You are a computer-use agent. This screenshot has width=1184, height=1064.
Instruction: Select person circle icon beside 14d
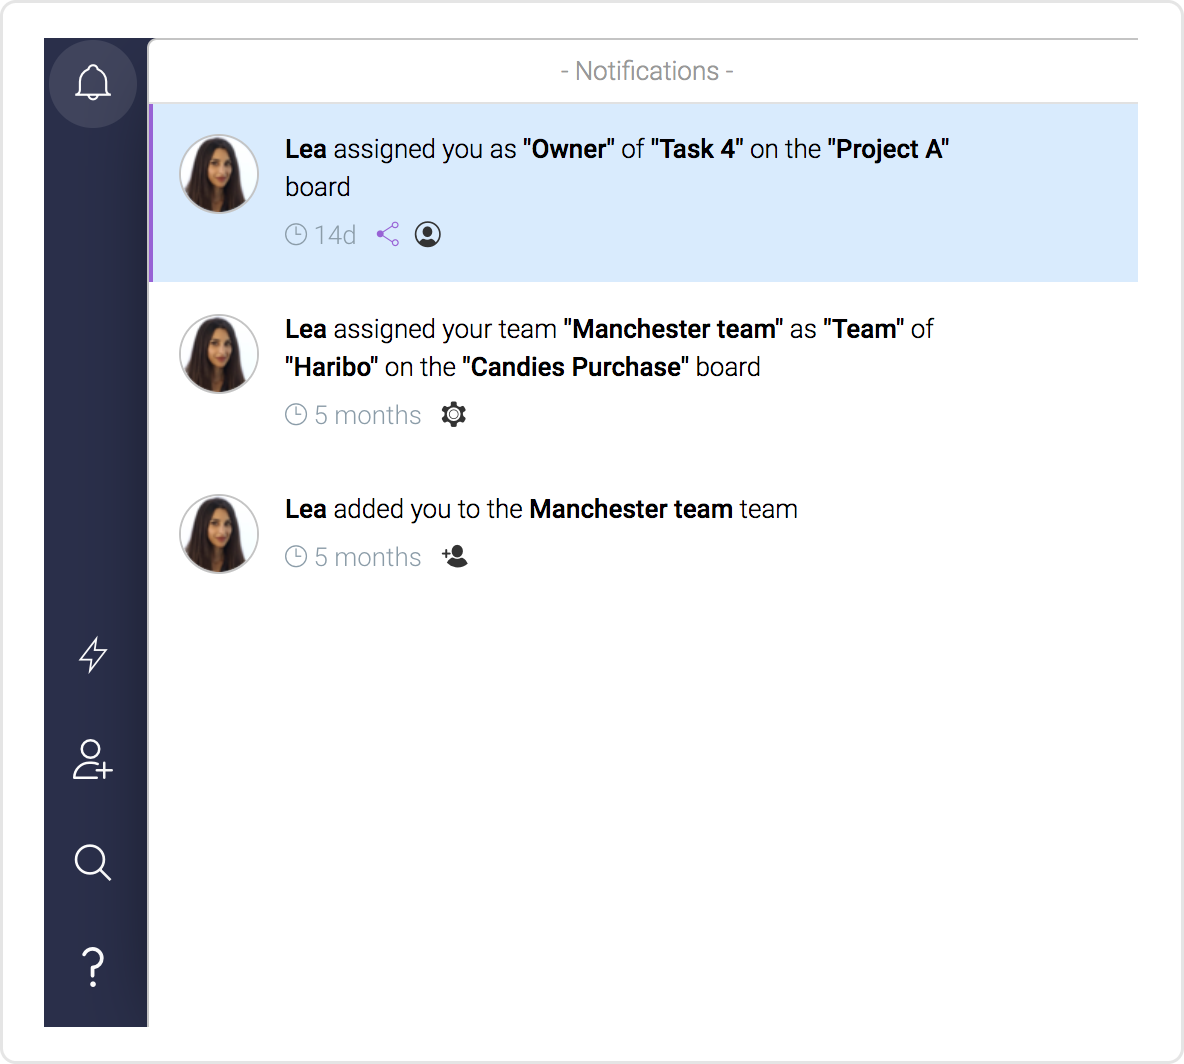pos(427,234)
